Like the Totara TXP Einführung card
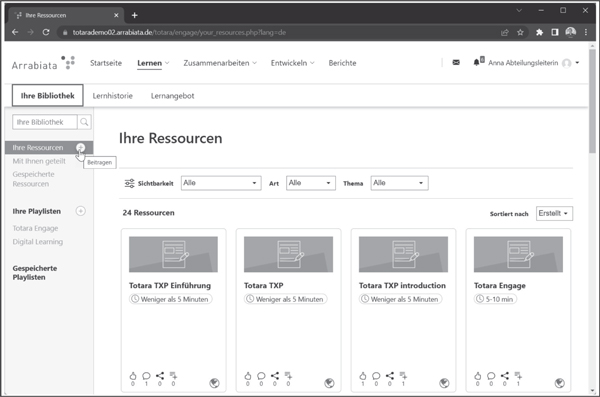Viewport: 600px width, 397px height. (133, 376)
